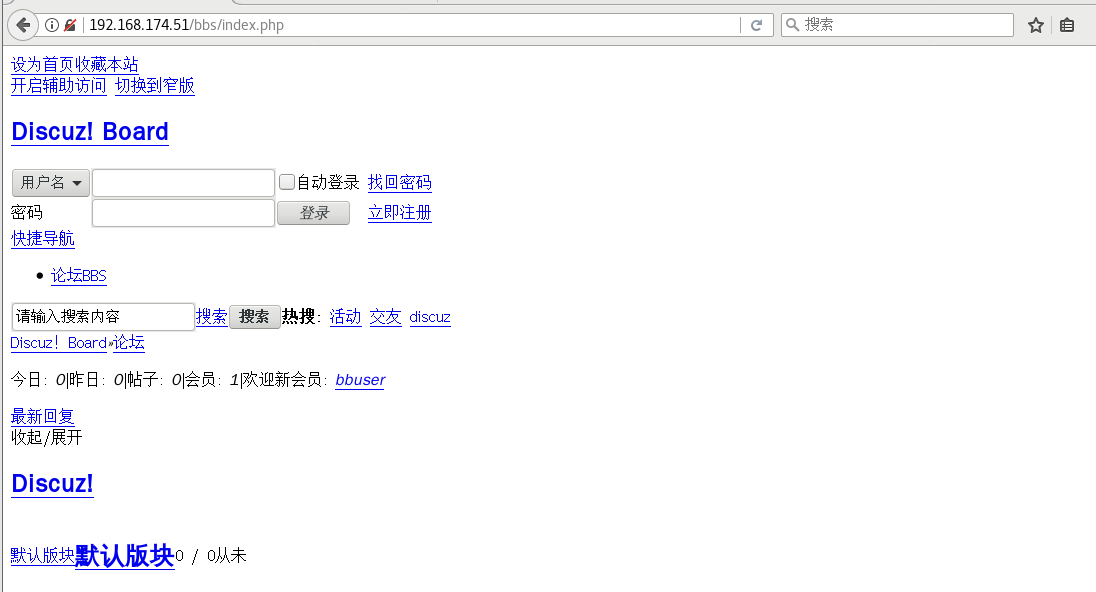
Task: Open the 设为首页 link
Action: pos(43,65)
